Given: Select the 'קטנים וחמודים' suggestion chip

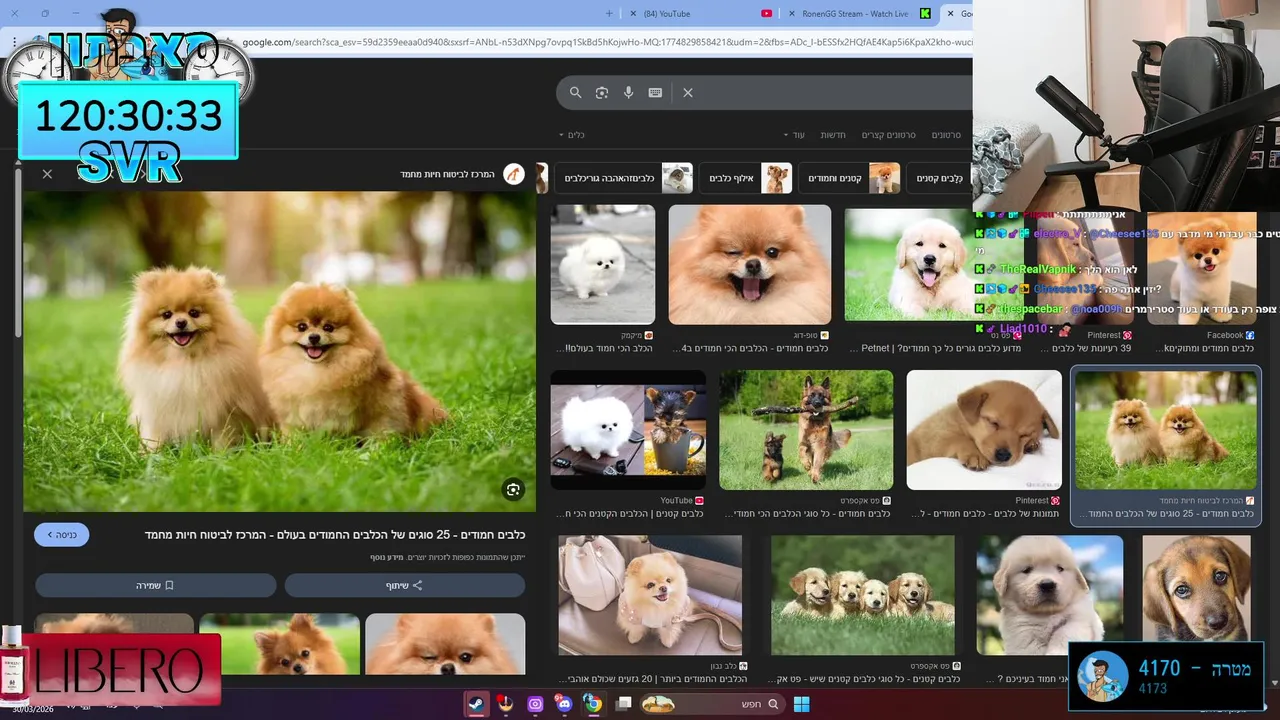Looking at the screenshot, I should tap(849, 178).
